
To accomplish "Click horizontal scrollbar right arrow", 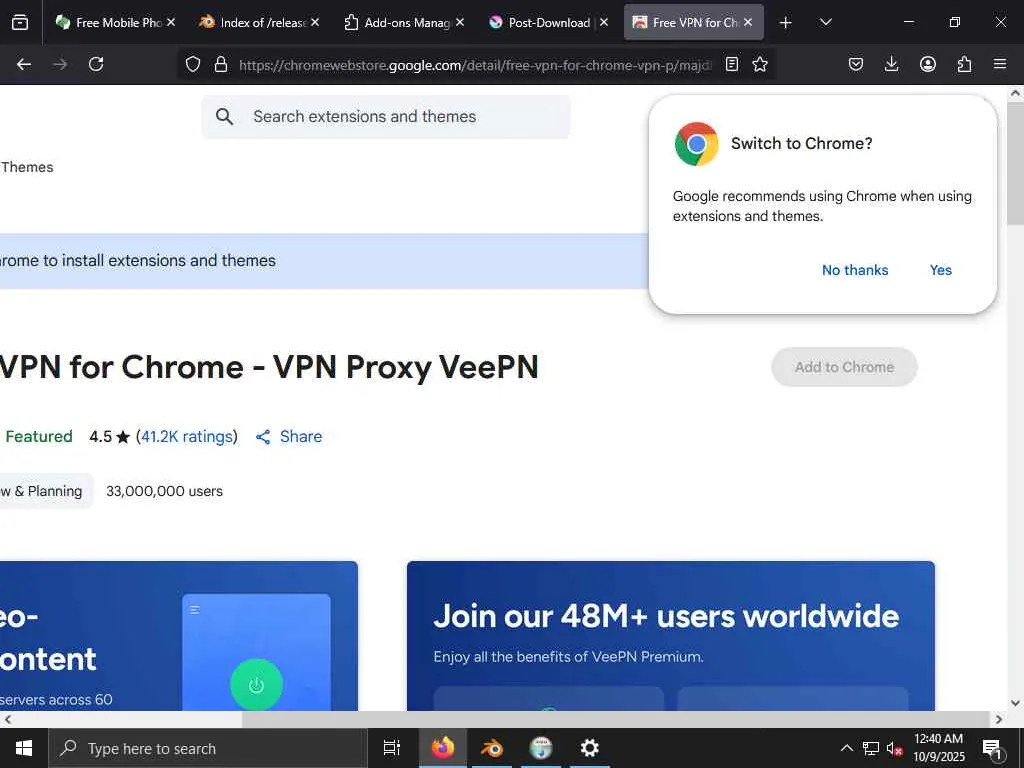I will [999, 719].
